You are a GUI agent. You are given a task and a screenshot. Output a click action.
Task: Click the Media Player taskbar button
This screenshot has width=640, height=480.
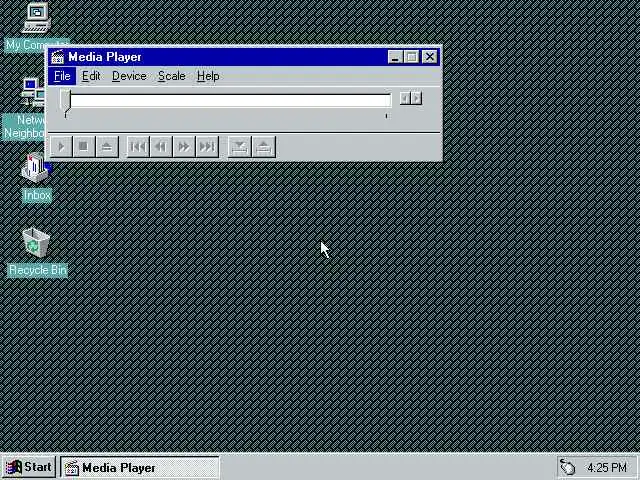tap(140, 468)
